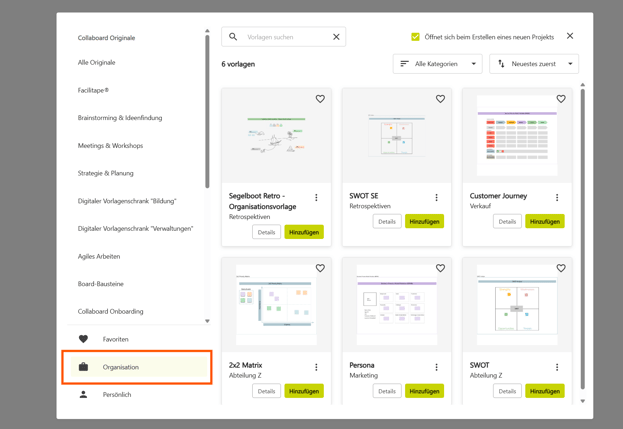The height and width of the screenshot is (429, 623).
Task: Favorite the Customer Journey template
Action: pos(561,99)
